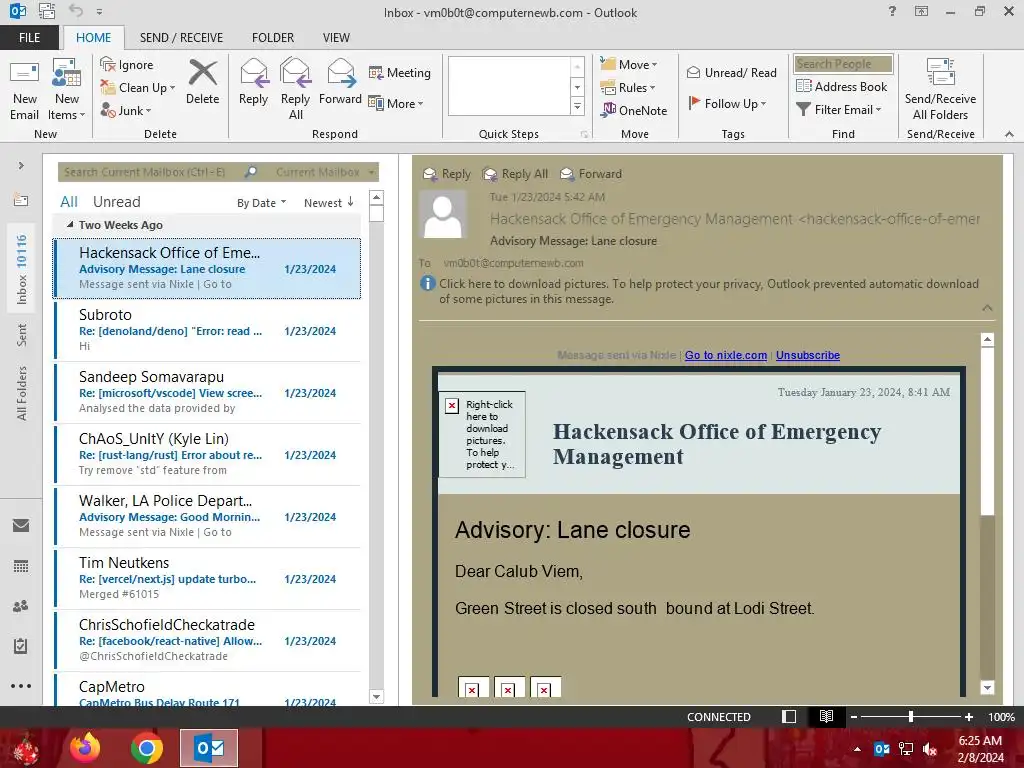
Task: Open the By Date arrangement menu
Action: (261, 203)
